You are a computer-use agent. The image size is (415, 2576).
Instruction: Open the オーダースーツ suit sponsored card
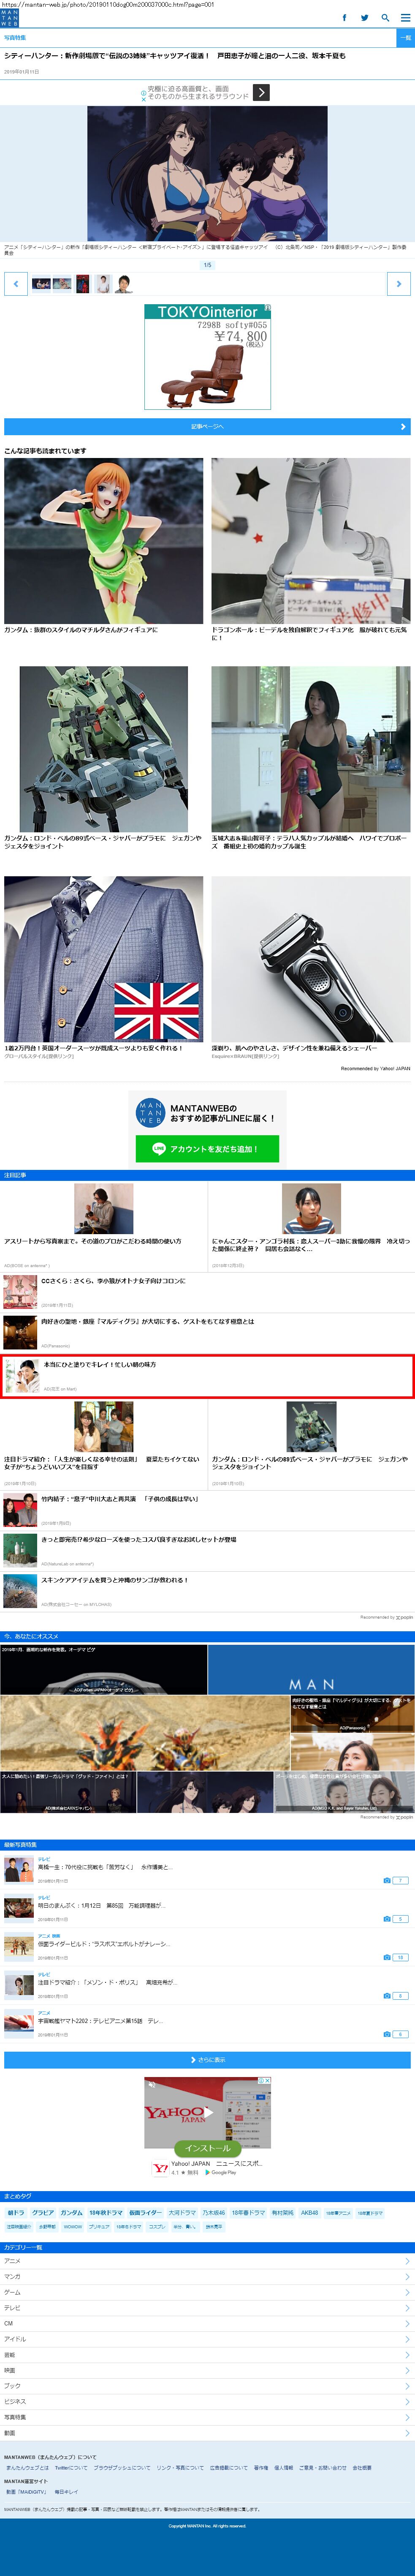coord(103,967)
